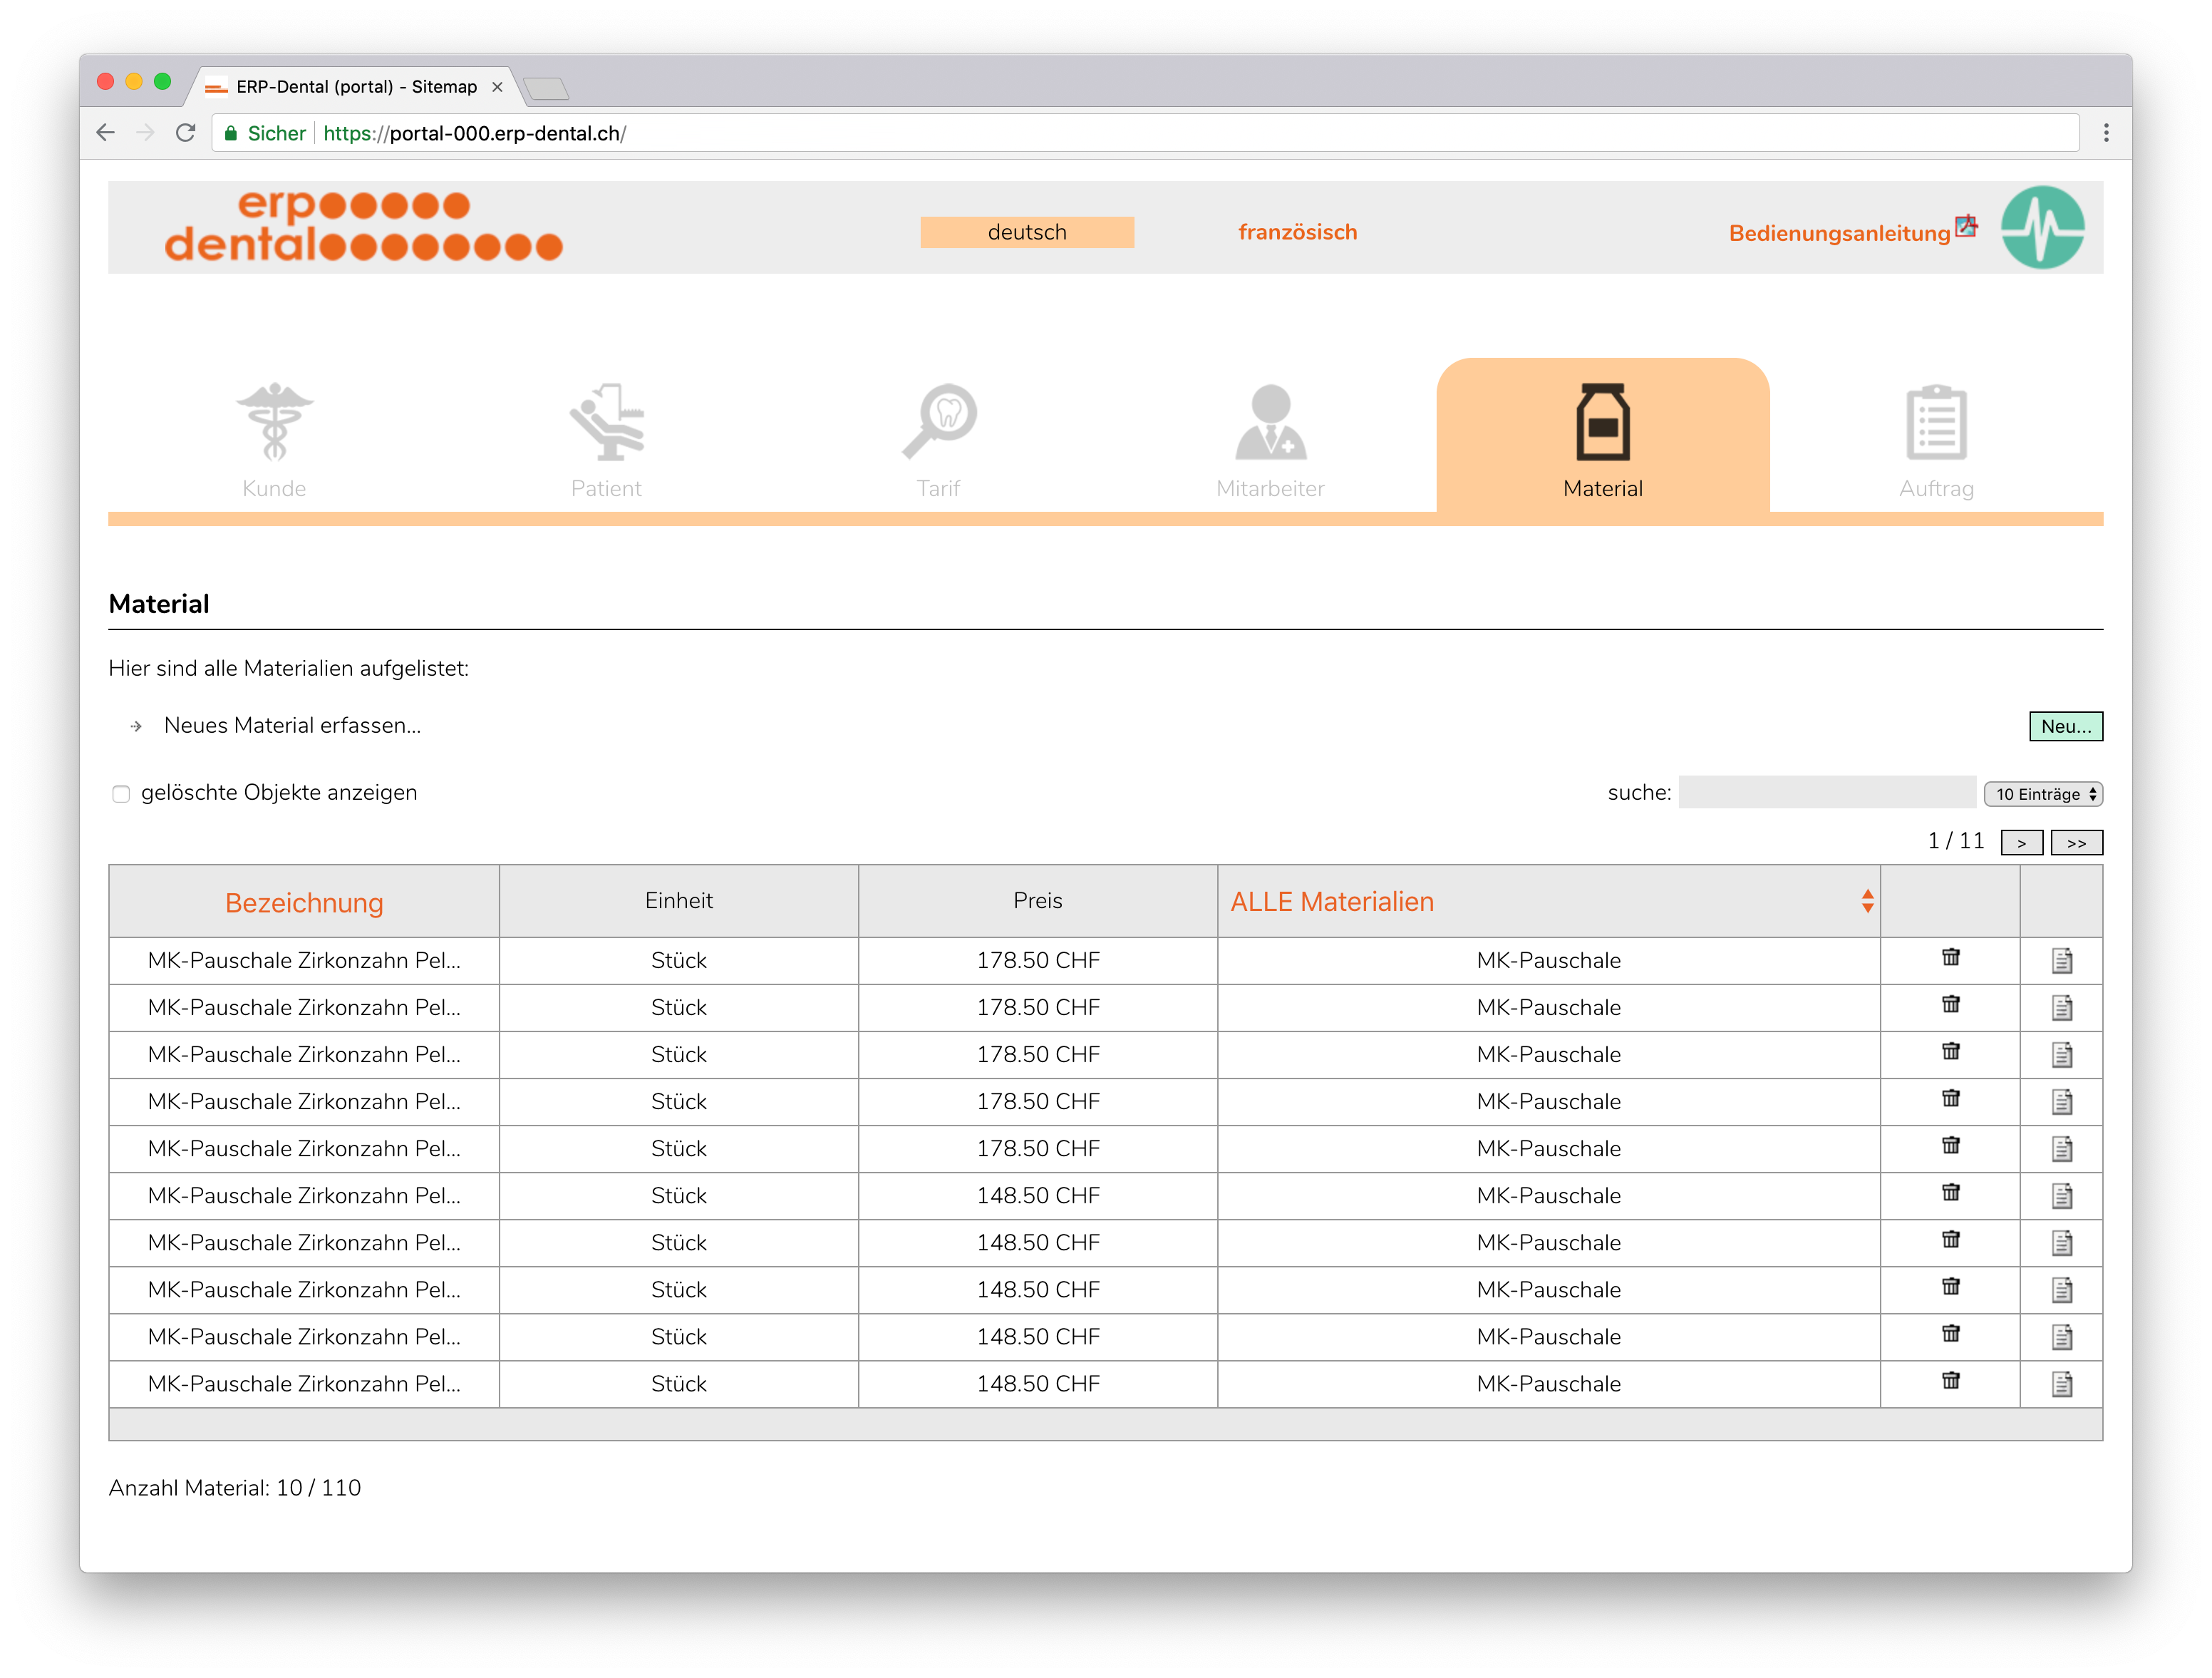Click trash icon in first 148.50 CHF row
Viewport: 2212px width, 1678px height.
pos(1950,1192)
